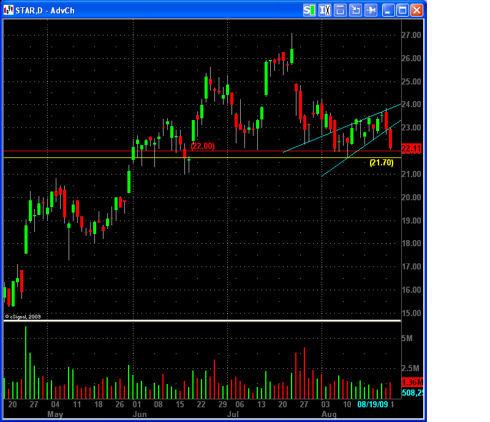490x422 pixels.
Task: Click the '06' date label on time axis
Action: [x=240, y=405]
